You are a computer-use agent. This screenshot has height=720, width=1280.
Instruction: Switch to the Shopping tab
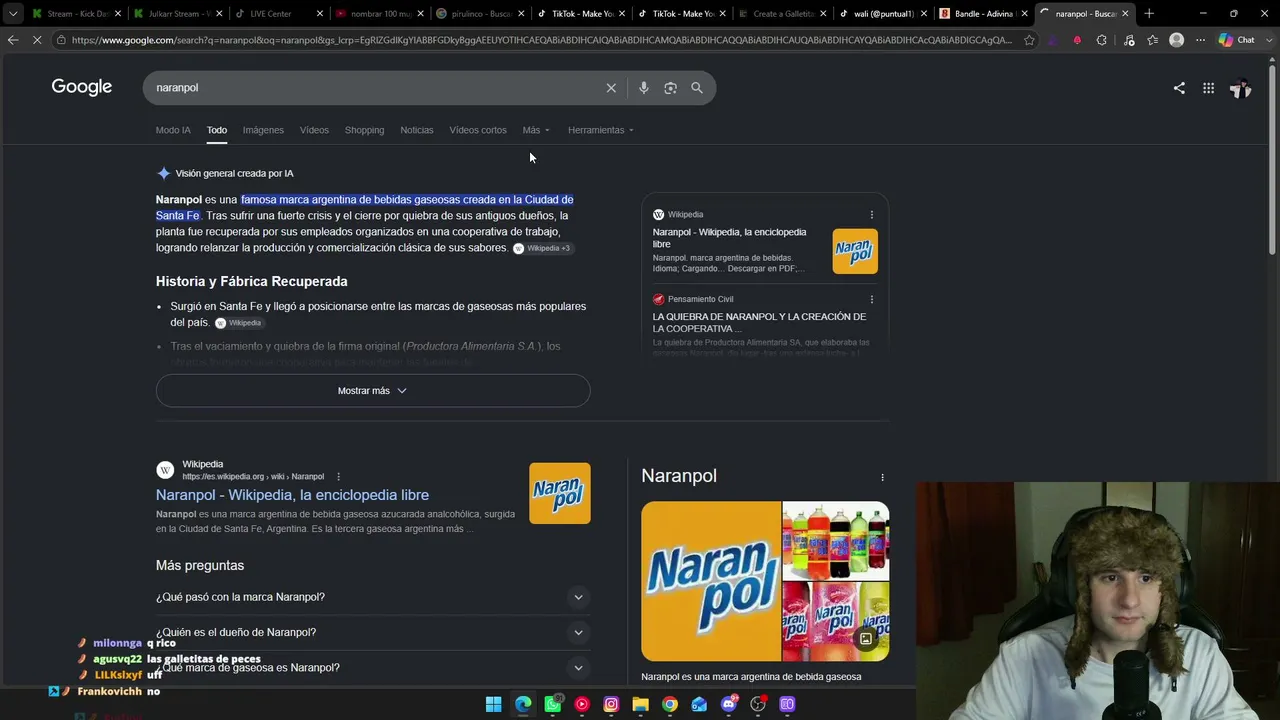click(x=364, y=130)
